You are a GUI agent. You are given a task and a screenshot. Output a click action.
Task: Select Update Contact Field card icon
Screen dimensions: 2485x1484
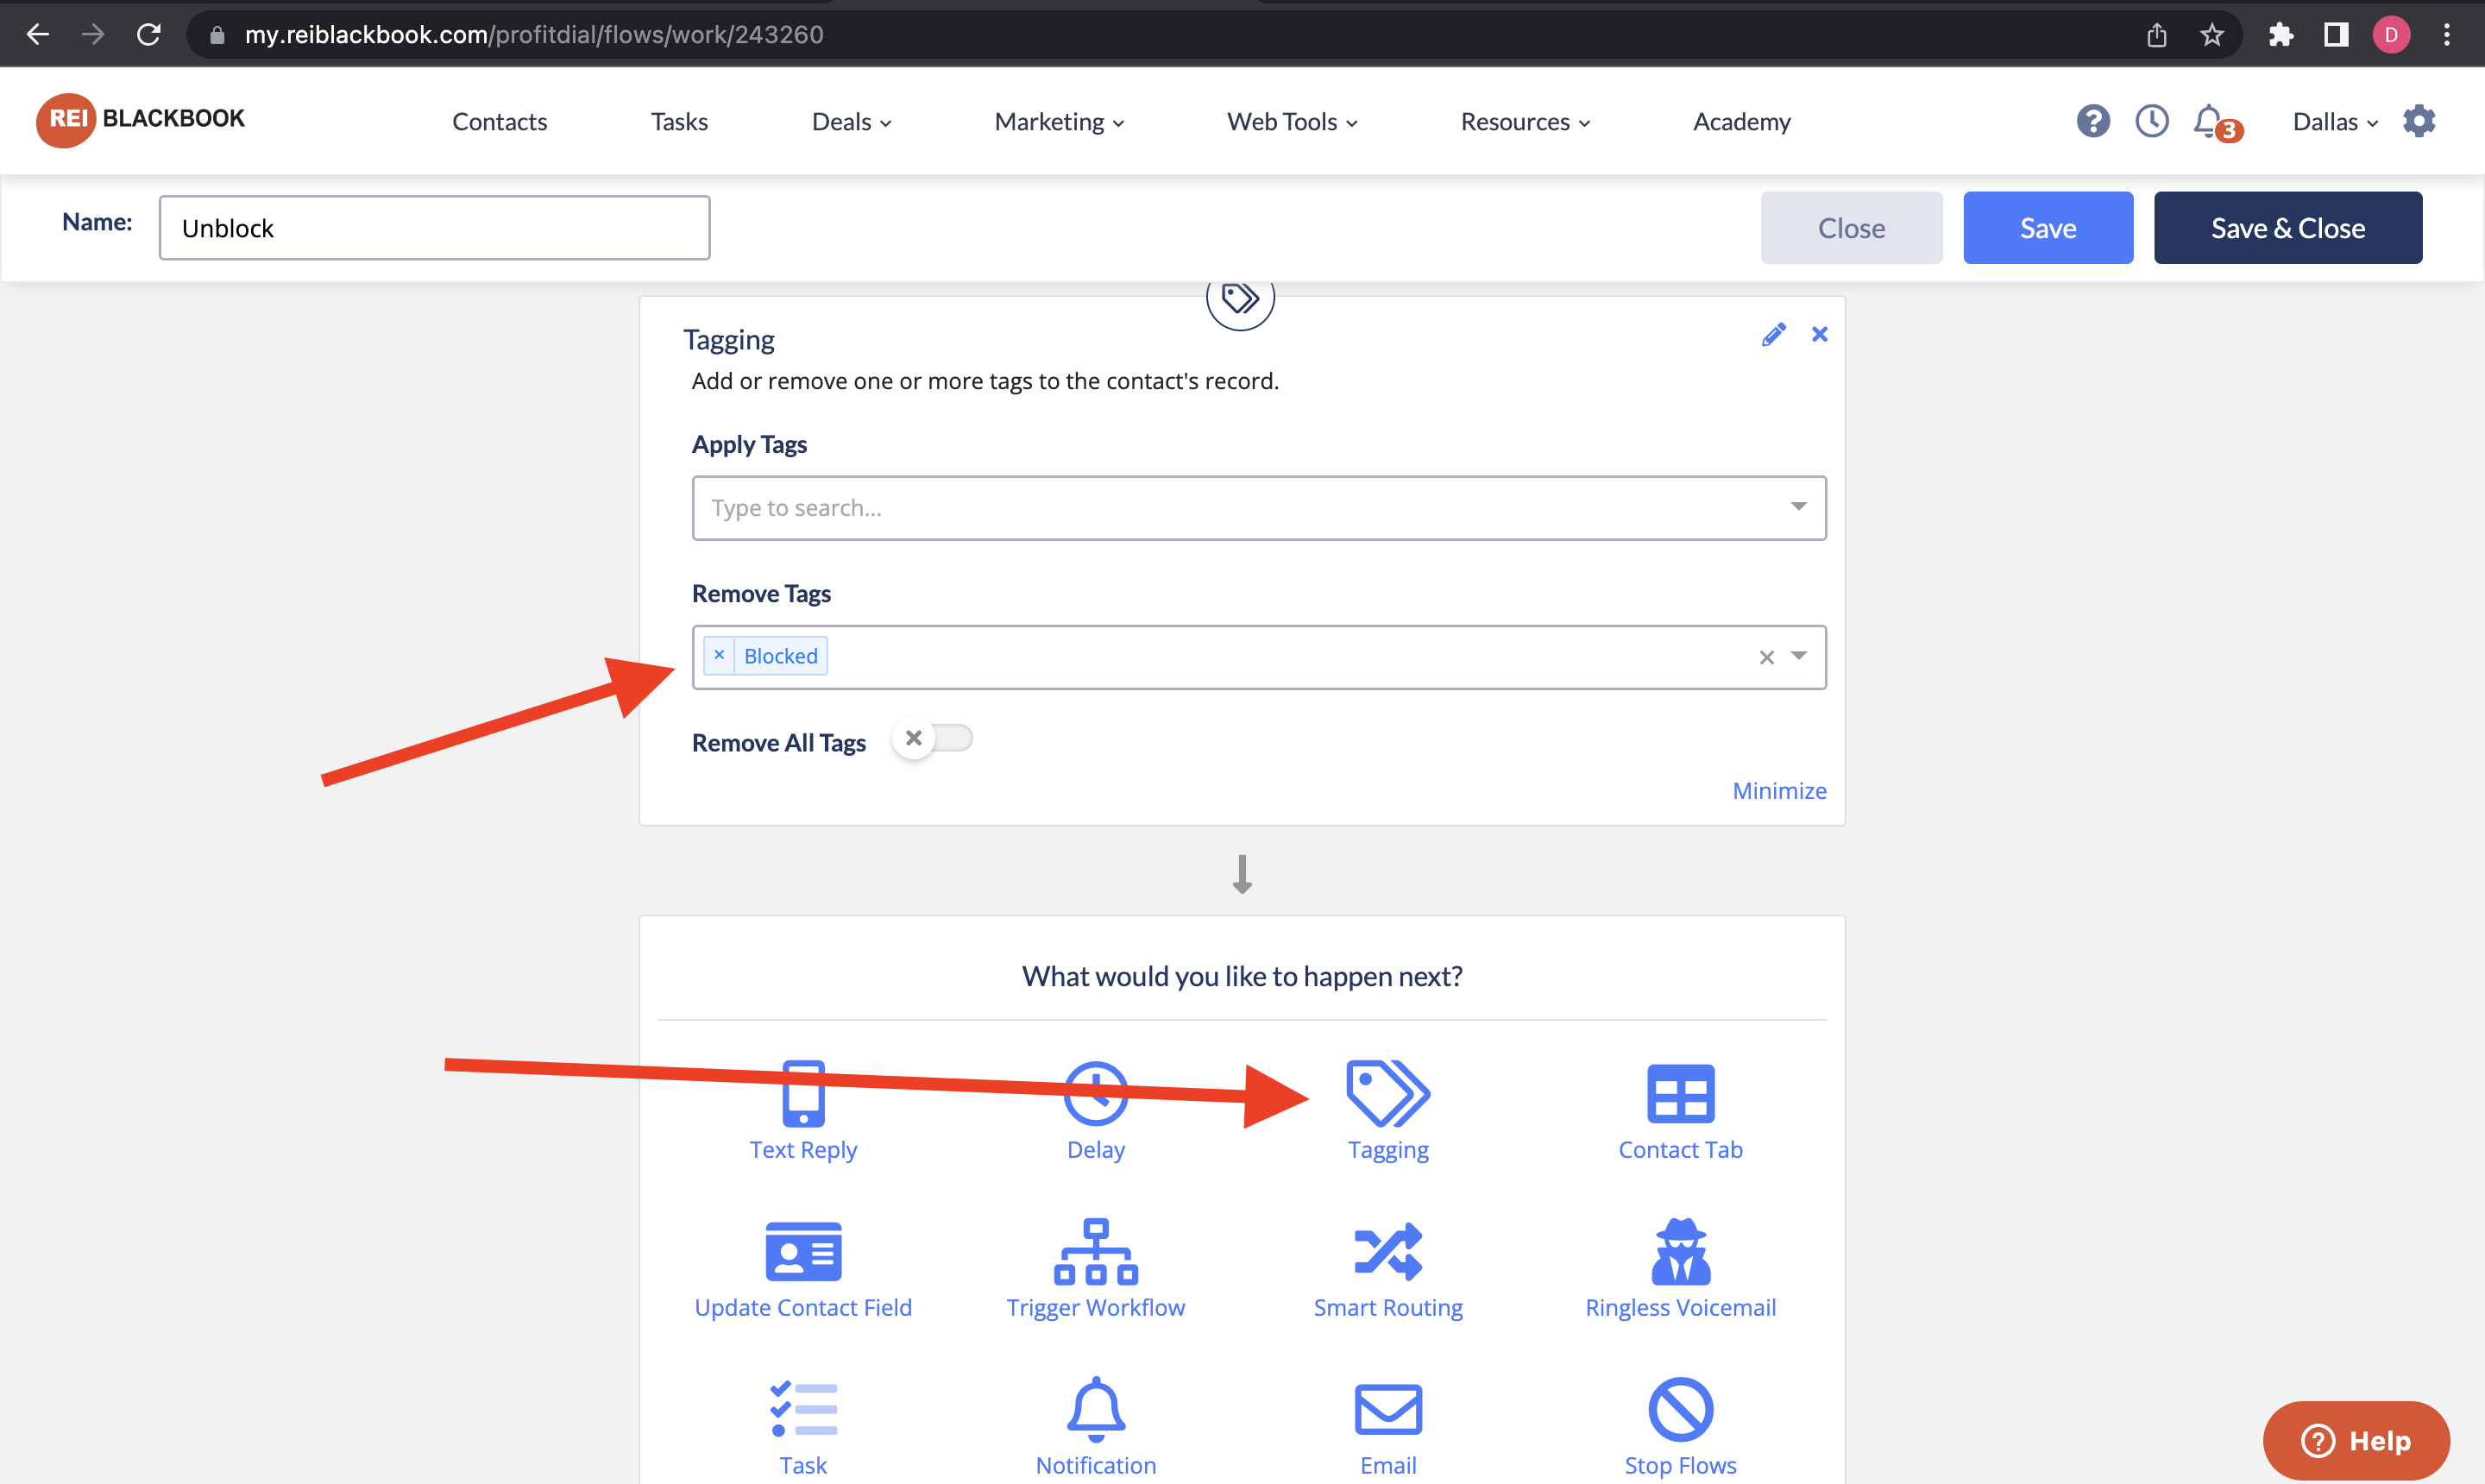pos(803,1251)
